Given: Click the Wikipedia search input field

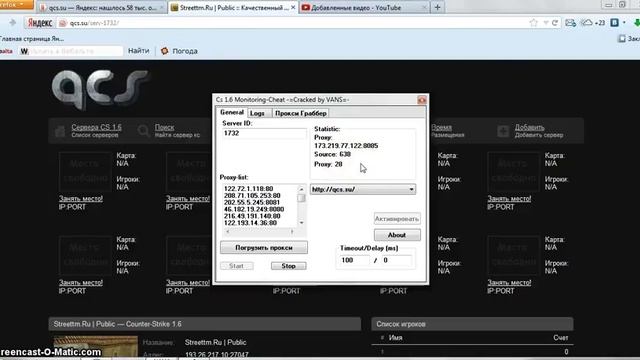Looking at the screenshot, I should pos(76,51).
